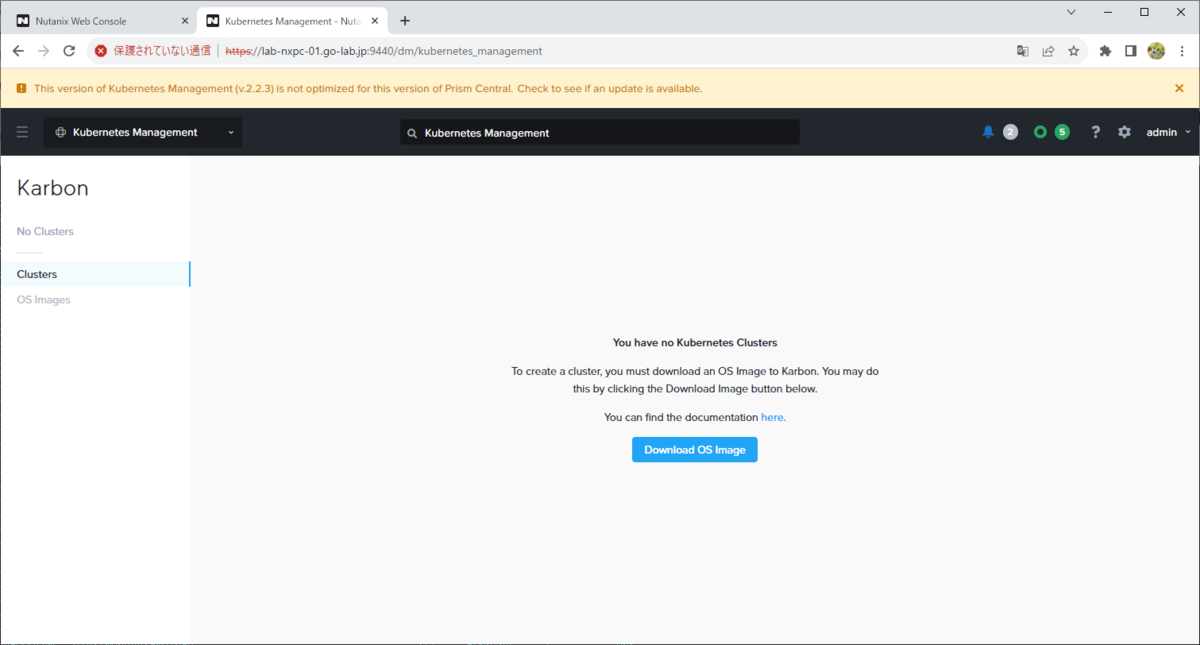The width and height of the screenshot is (1200, 645).
Task: Click the browser address bar URL
Action: pyautogui.click(x=384, y=51)
